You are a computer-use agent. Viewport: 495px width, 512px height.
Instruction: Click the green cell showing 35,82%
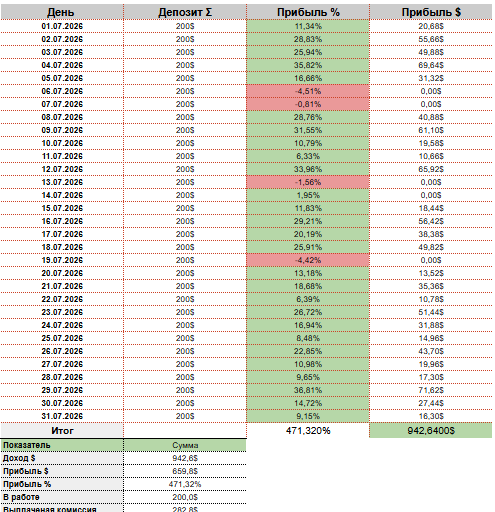pyautogui.click(x=308, y=65)
